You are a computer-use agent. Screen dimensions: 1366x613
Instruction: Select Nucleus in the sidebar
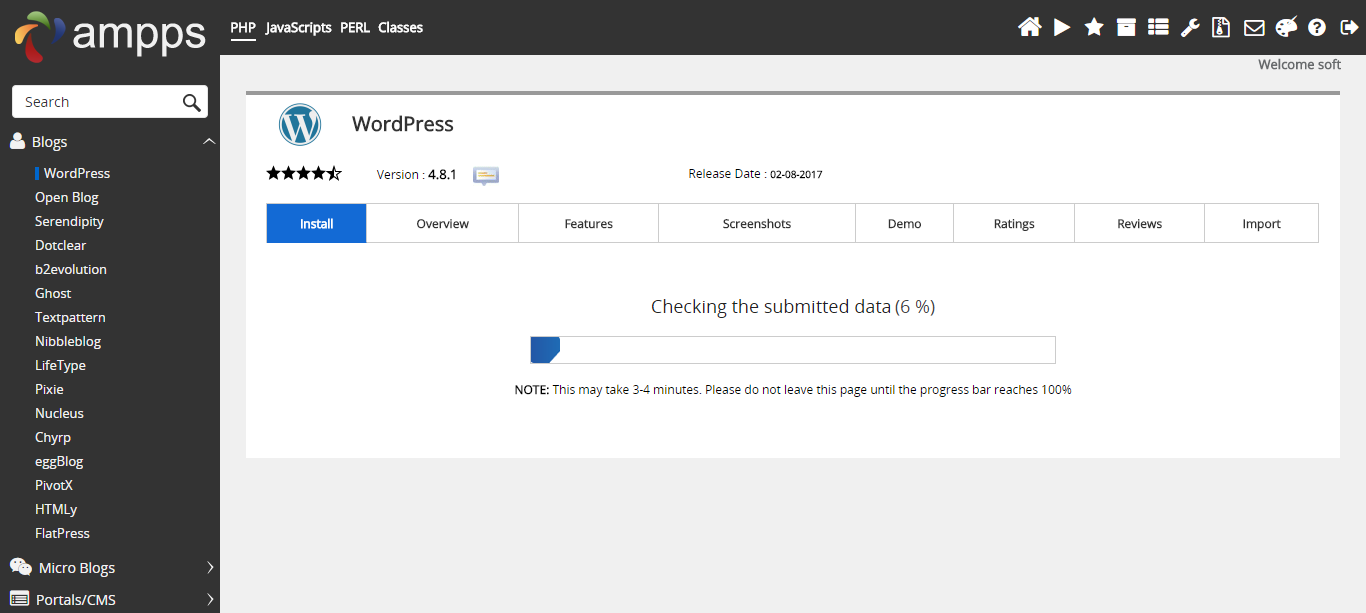[59, 413]
